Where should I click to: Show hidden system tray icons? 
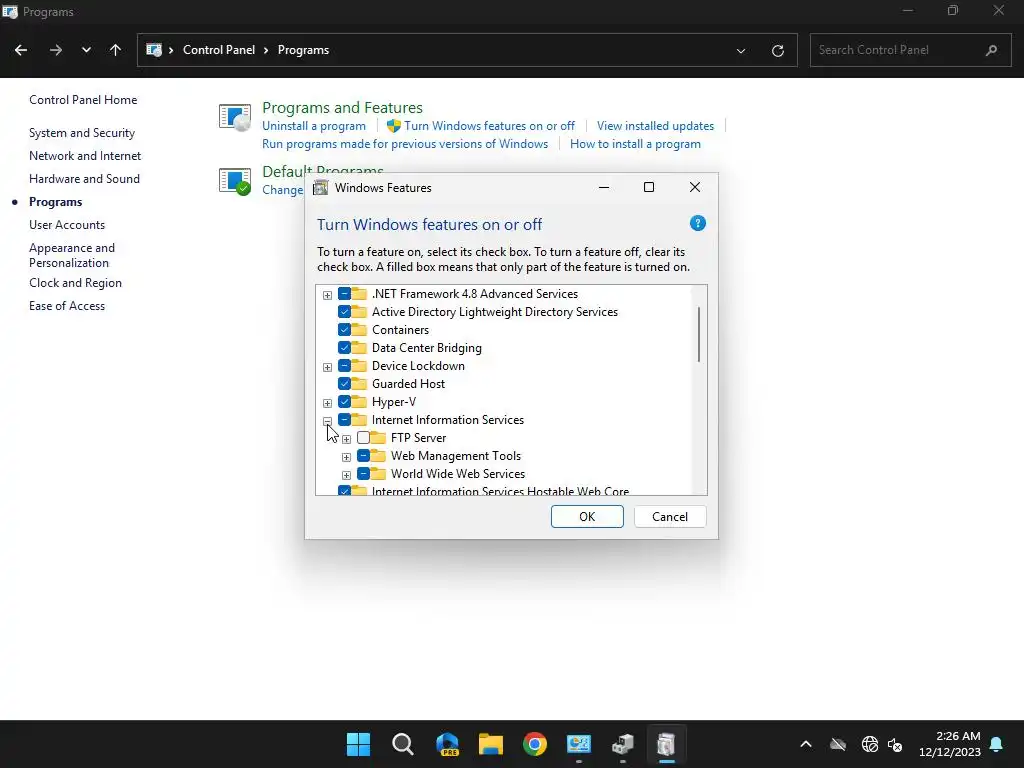pyautogui.click(x=806, y=744)
